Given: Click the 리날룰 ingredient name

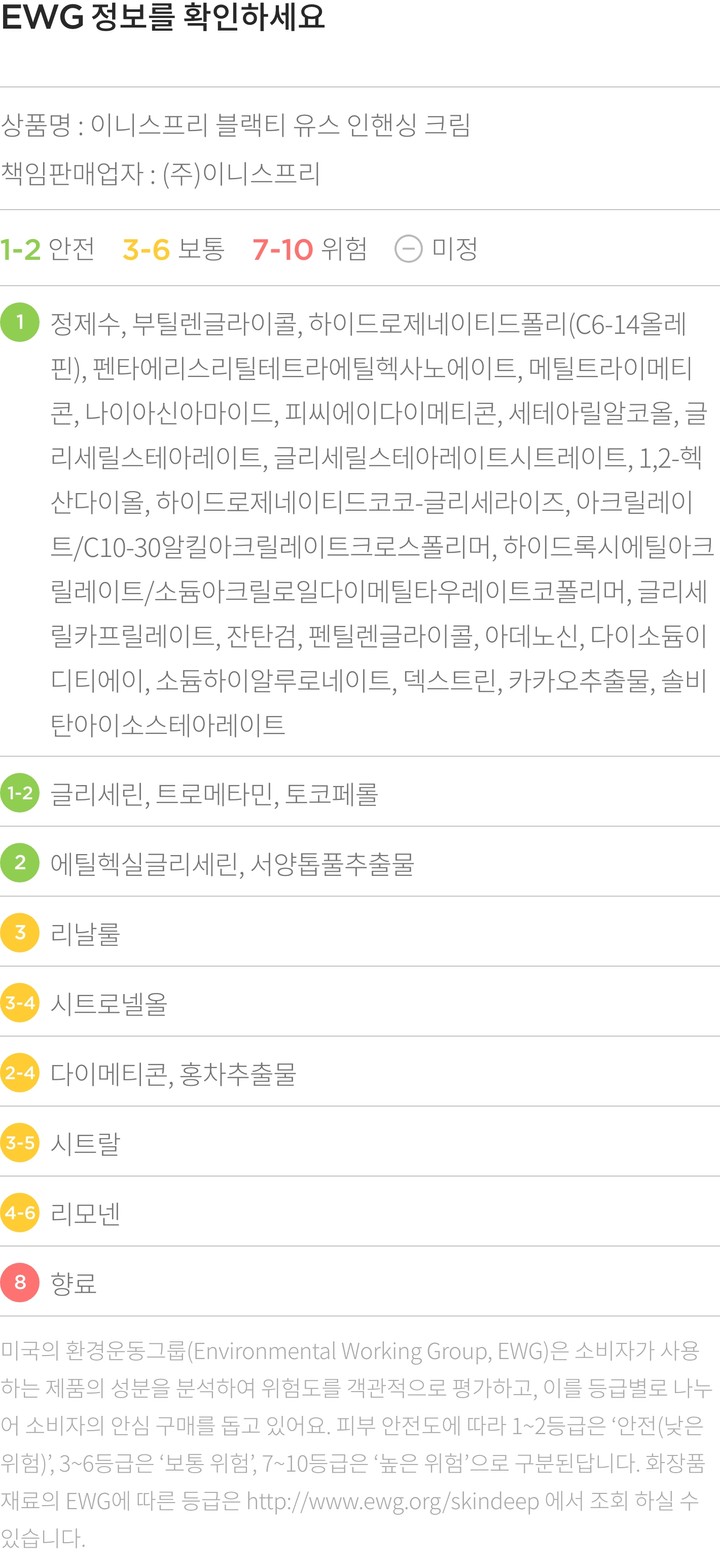Looking at the screenshot, I should tap(85, 934).
